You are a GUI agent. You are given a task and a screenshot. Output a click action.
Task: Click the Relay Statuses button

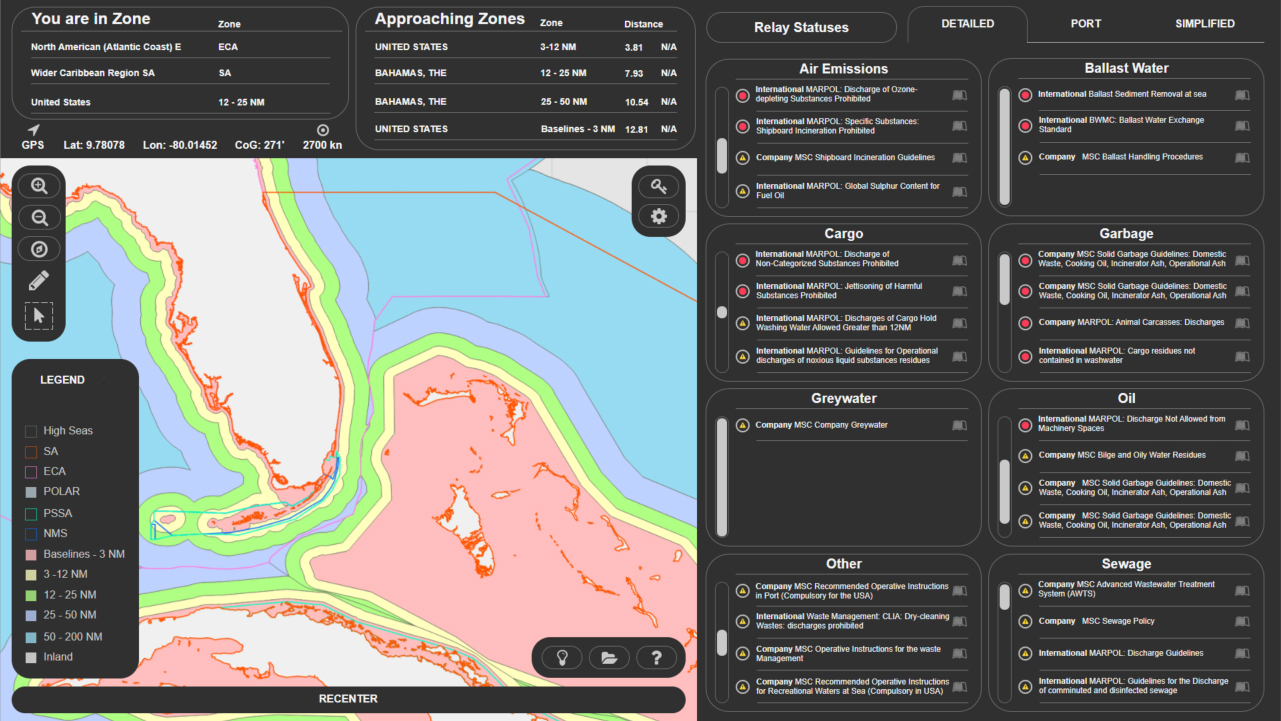coord(801,28)
